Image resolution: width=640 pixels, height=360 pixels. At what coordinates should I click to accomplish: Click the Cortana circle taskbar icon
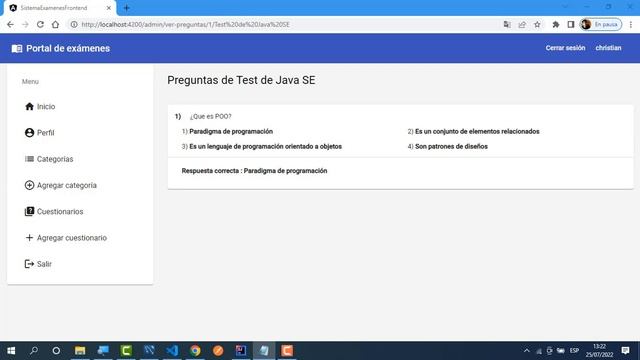(x=56, y=351)
